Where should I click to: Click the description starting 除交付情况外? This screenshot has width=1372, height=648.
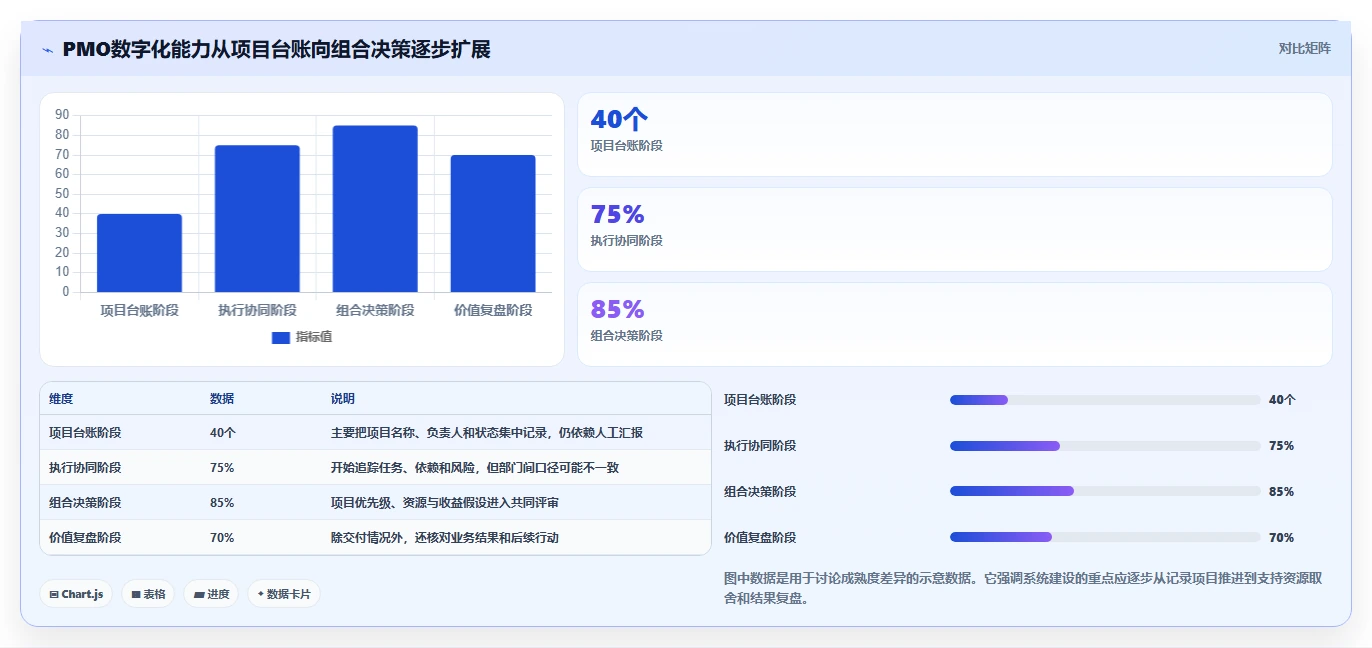[445, 538]
